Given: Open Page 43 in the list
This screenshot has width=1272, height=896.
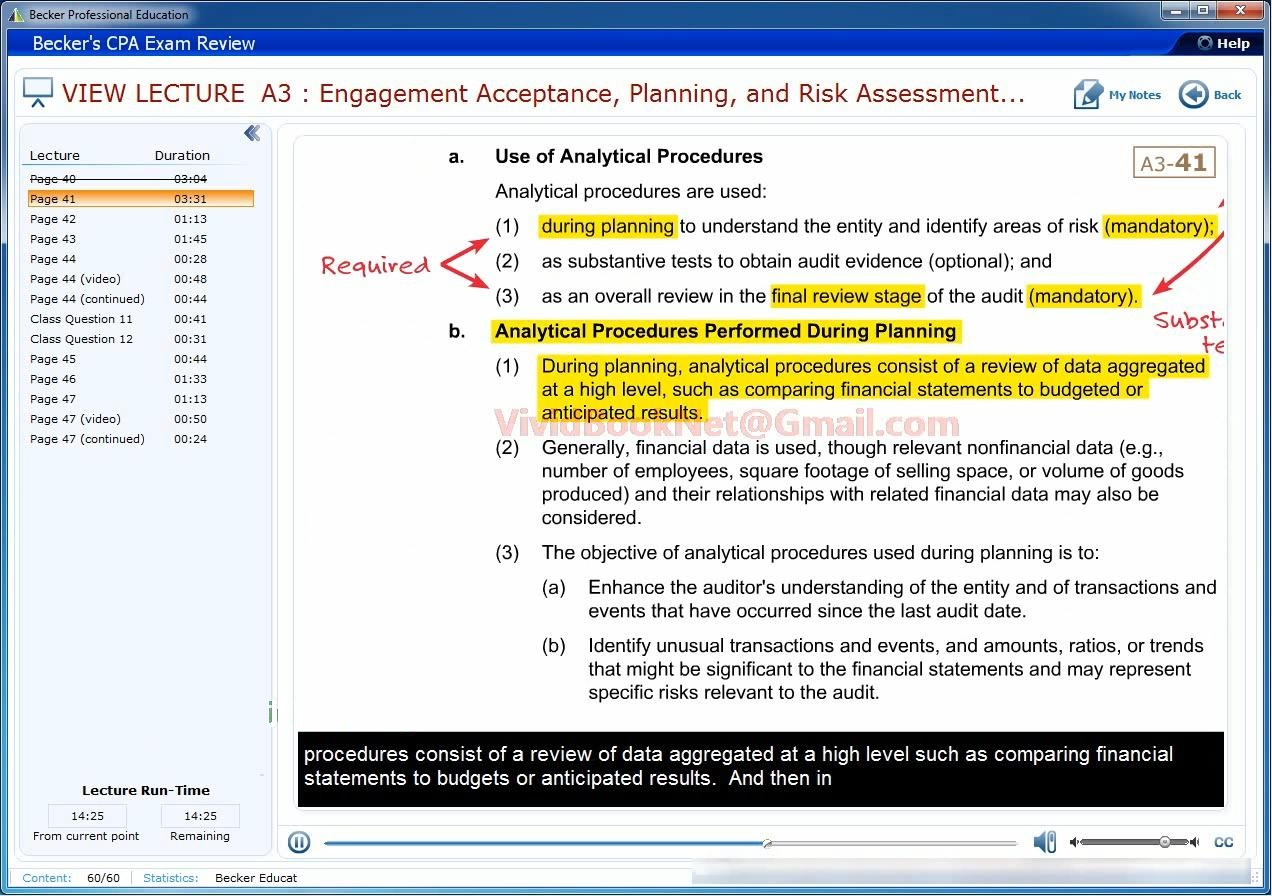Looking at the screenshot, I should pos(141,239).
